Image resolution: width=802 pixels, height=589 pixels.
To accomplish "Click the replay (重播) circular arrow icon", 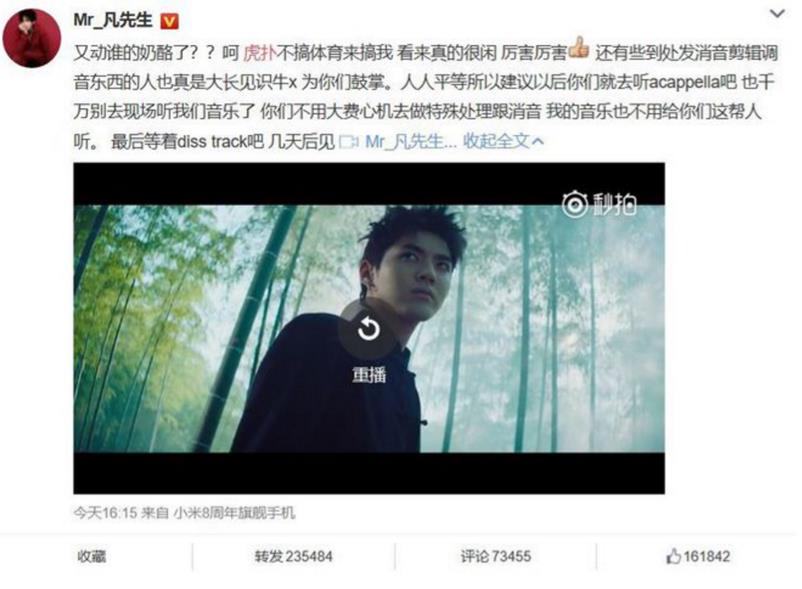I will pyautogui.click(x=368, y=329).
